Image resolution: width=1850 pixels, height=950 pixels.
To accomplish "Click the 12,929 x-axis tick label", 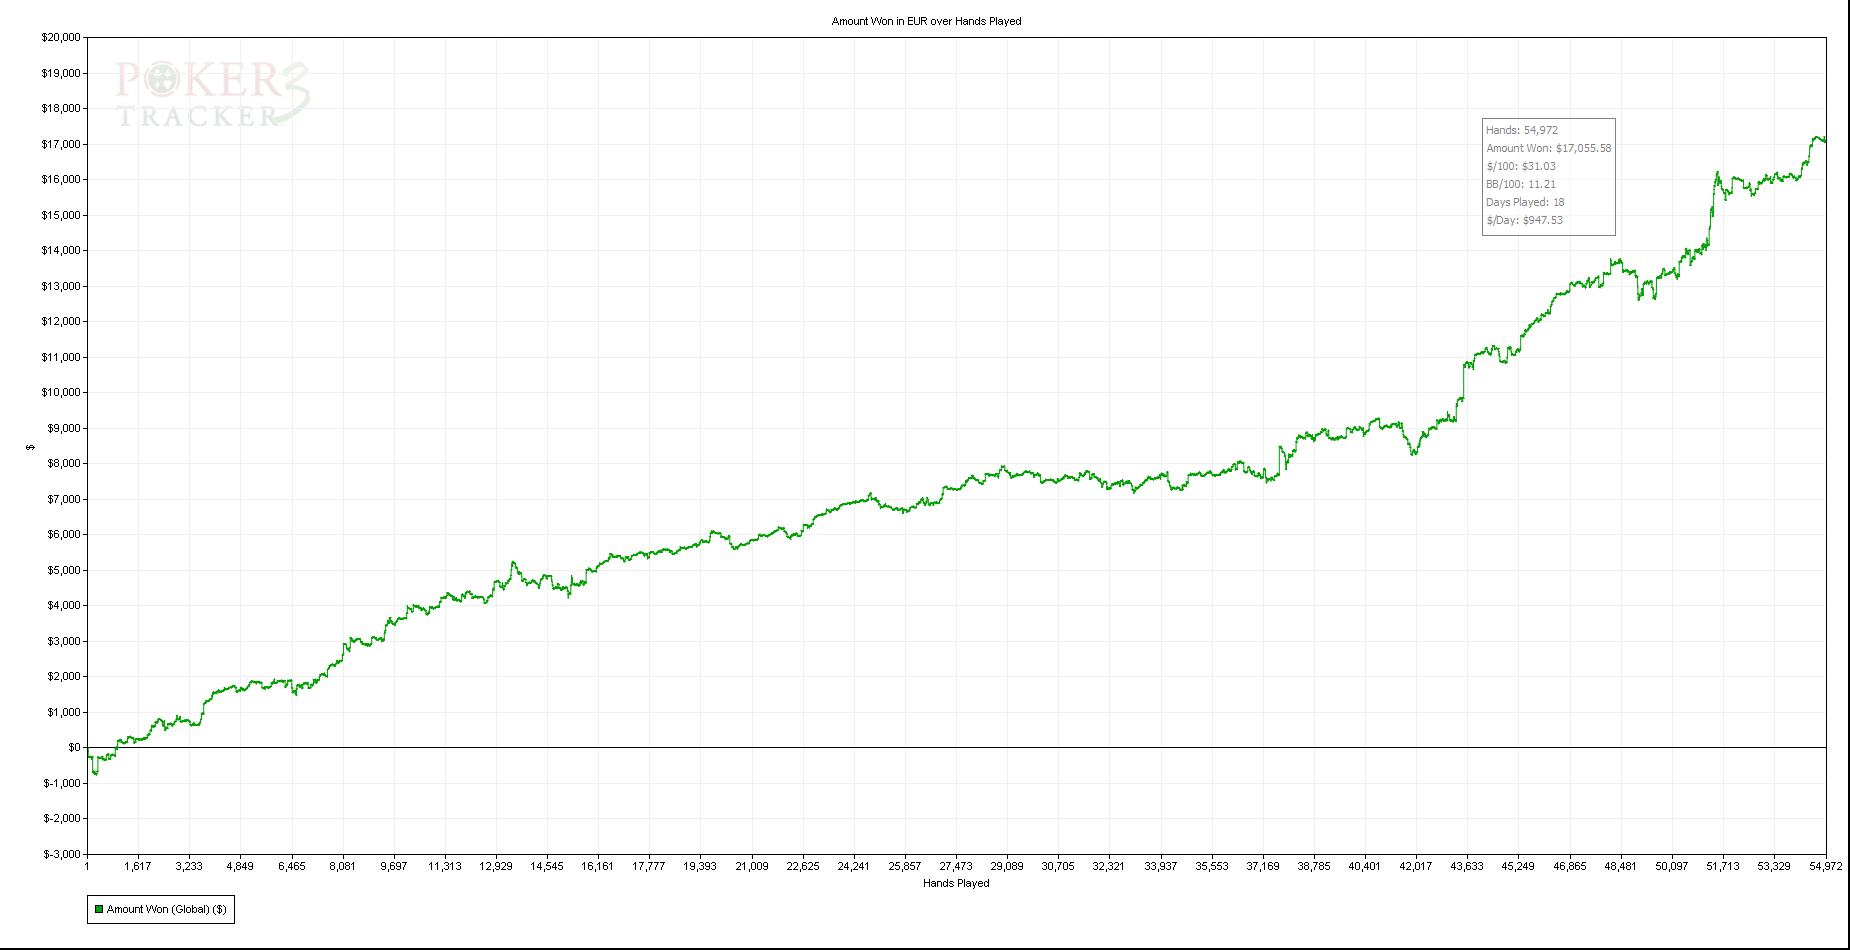I will (x=496, y=866).
